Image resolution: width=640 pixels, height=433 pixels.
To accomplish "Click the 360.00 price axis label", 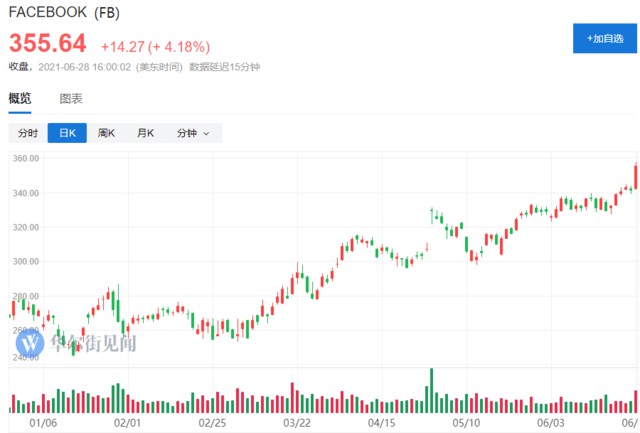I will click(x=25, y=159).
